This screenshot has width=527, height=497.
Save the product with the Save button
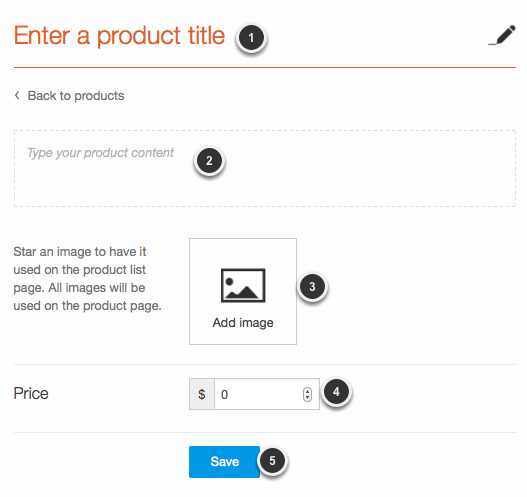coord(224,462)
